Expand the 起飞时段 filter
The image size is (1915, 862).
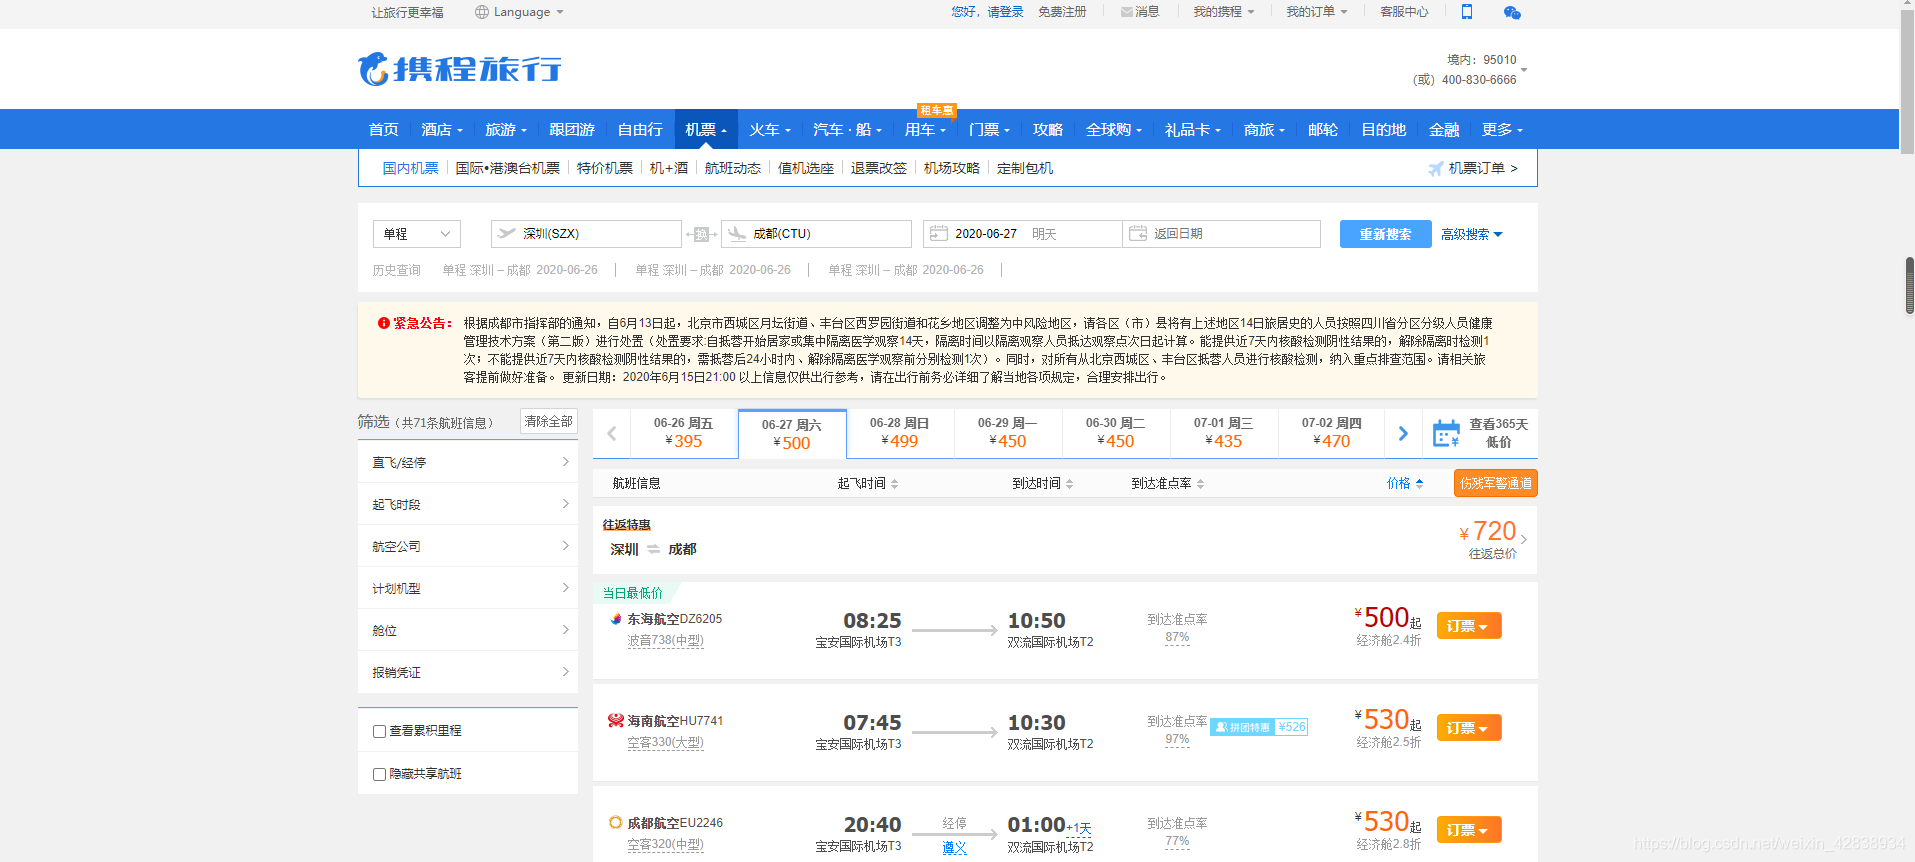468,504
